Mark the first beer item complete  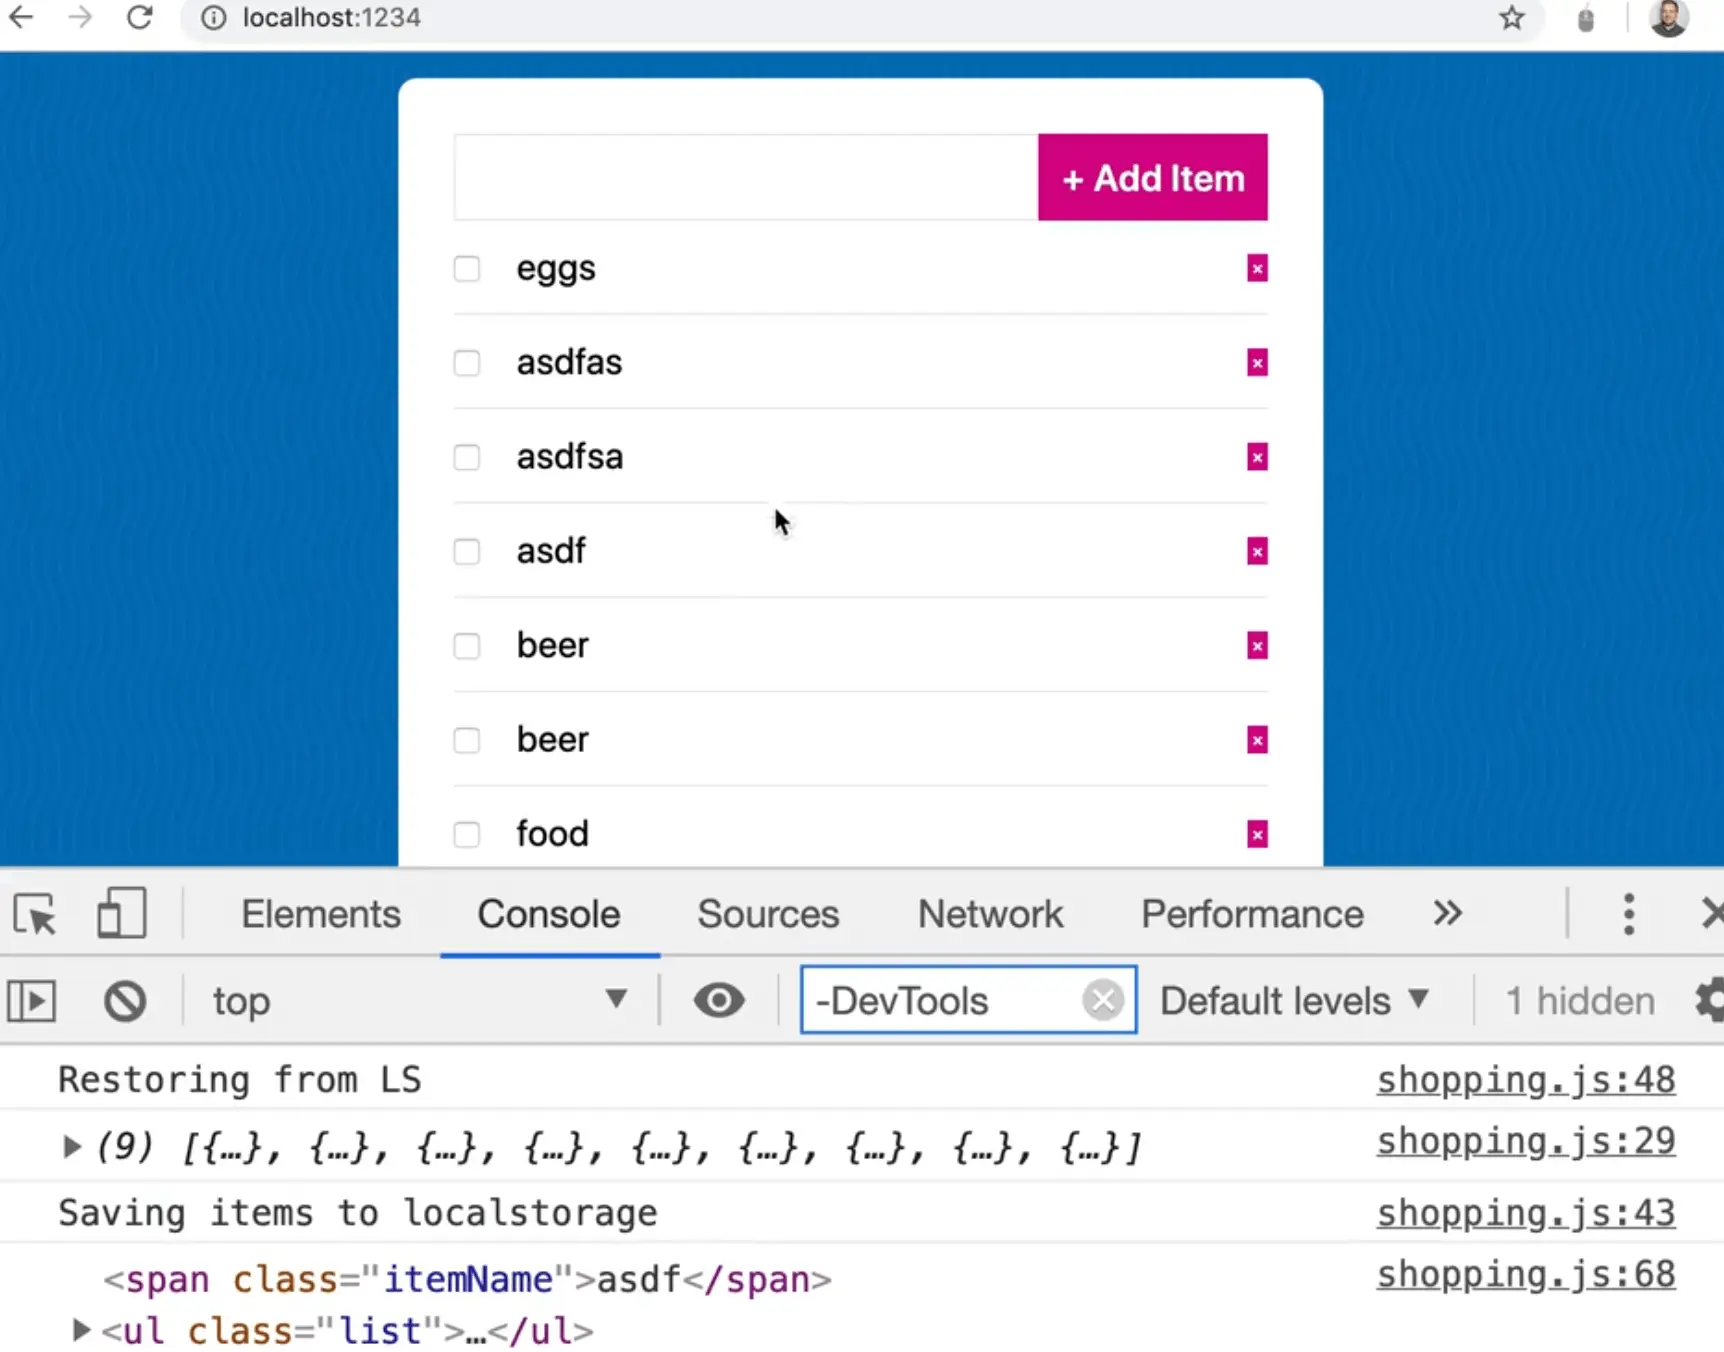click(x=467, y=646)
